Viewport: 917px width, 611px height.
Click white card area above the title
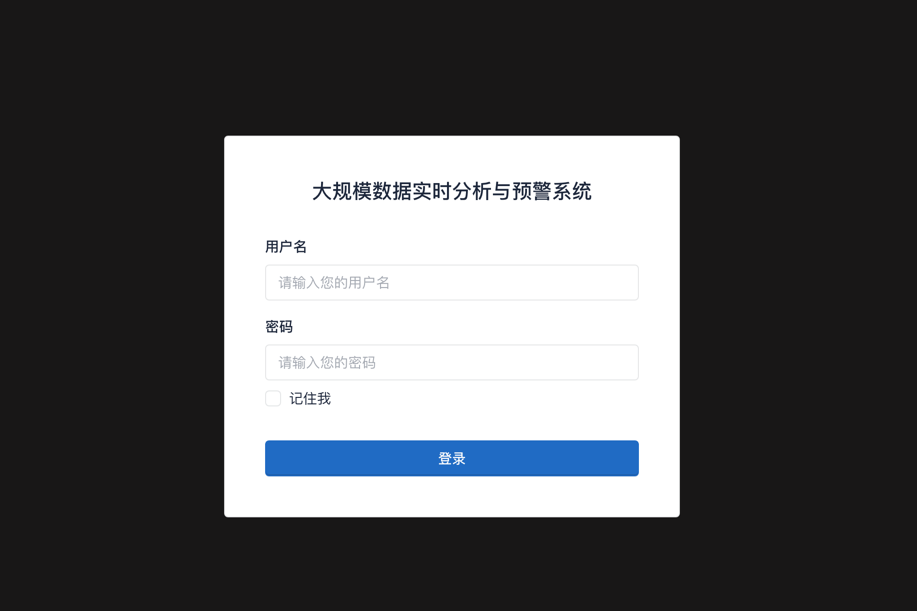coord(451,157)
